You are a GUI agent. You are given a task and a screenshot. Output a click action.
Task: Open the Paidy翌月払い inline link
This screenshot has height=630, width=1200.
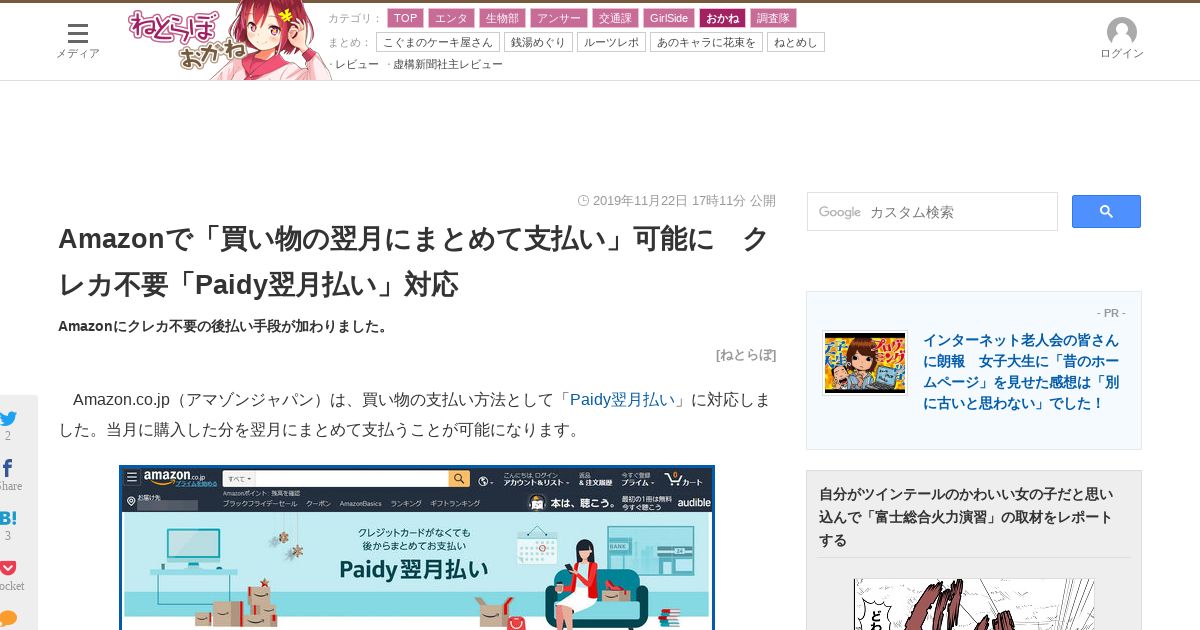click(x=623, y=399)
